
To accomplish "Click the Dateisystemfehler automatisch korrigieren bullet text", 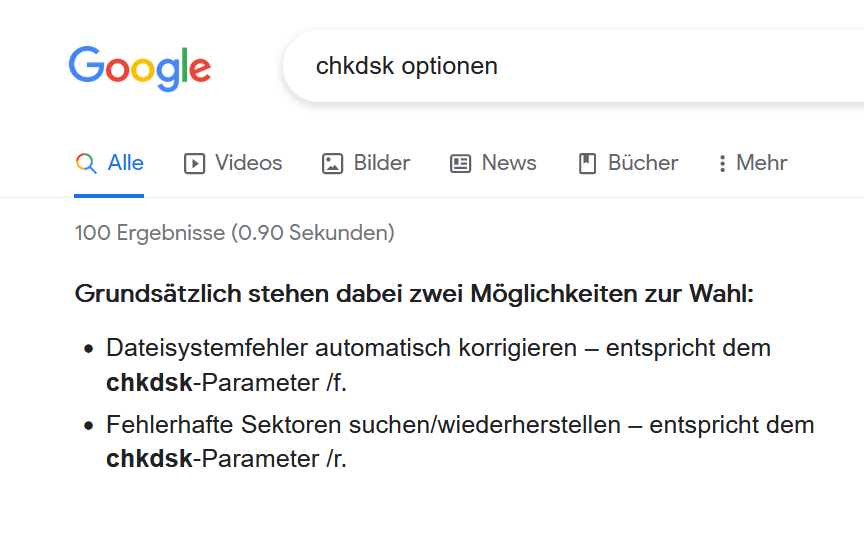I will pos(342,348).
